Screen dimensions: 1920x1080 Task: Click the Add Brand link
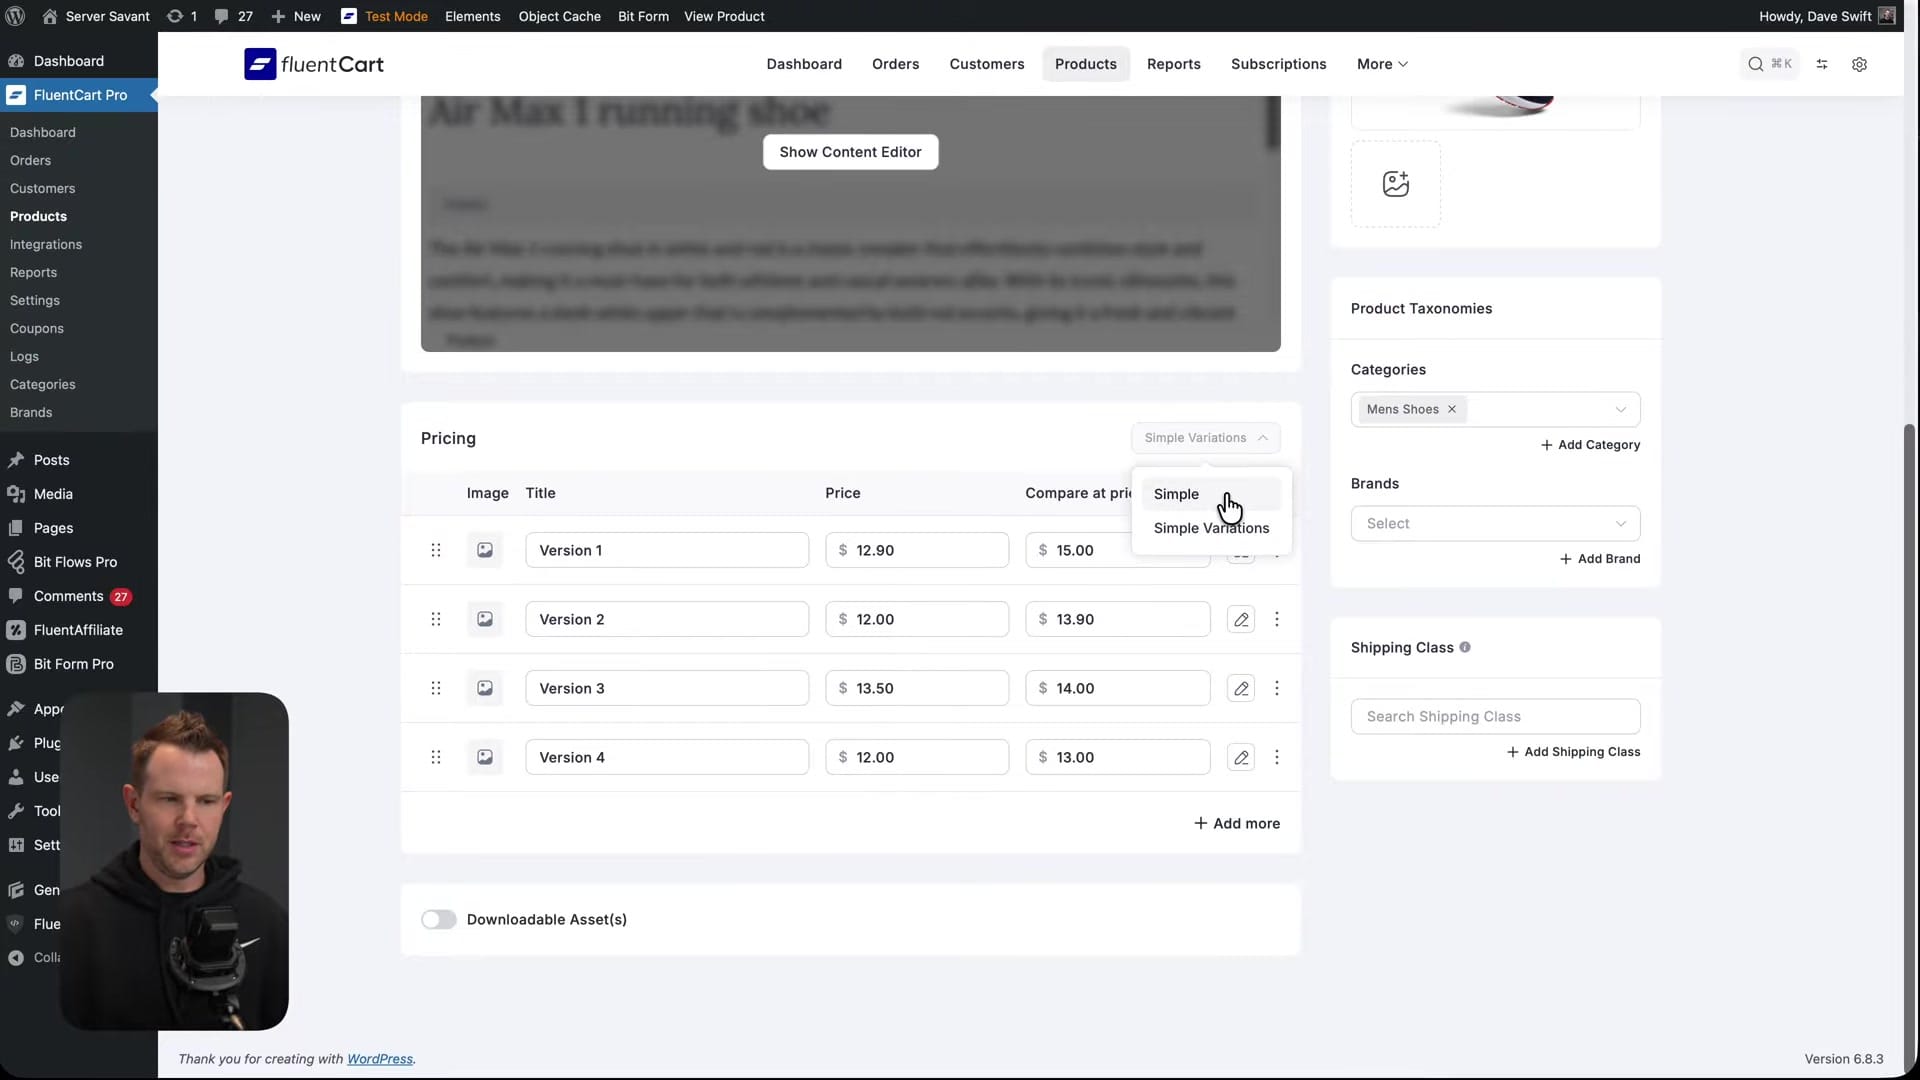tap(1600, 559)
